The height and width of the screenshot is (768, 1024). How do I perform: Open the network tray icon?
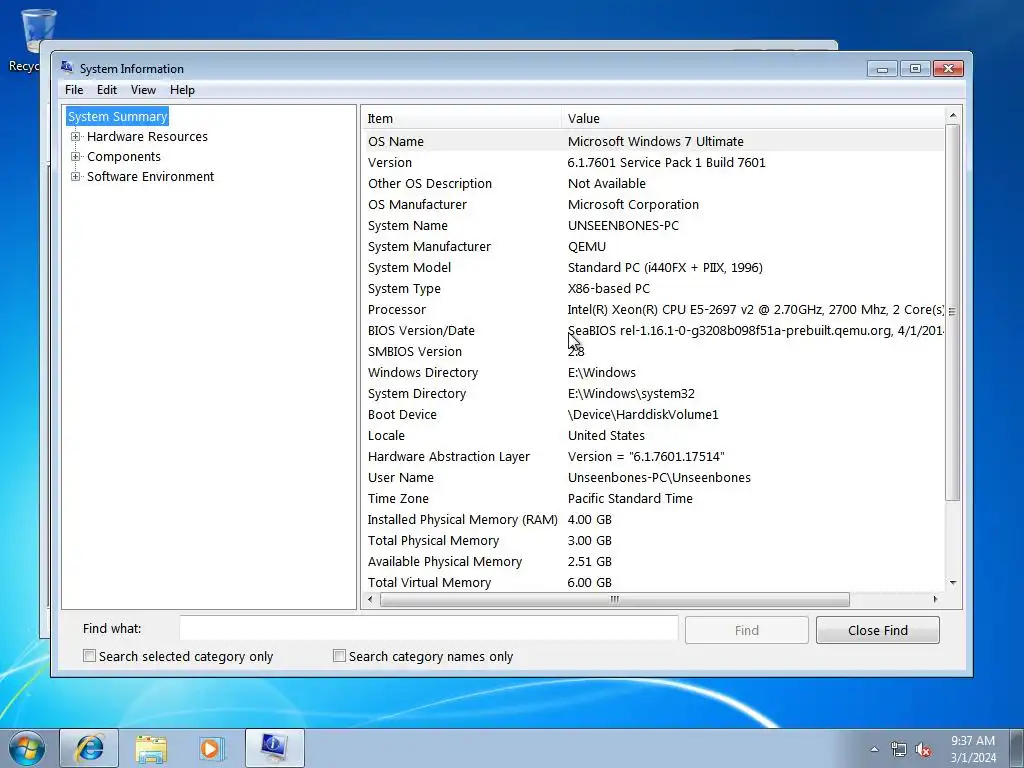[898, 749]
